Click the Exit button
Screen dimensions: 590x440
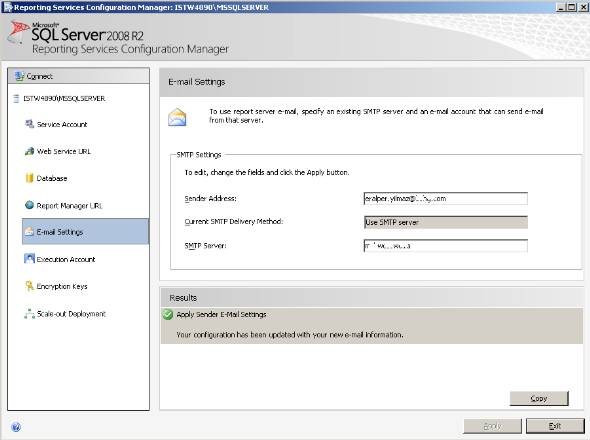[x=555, y=426]
